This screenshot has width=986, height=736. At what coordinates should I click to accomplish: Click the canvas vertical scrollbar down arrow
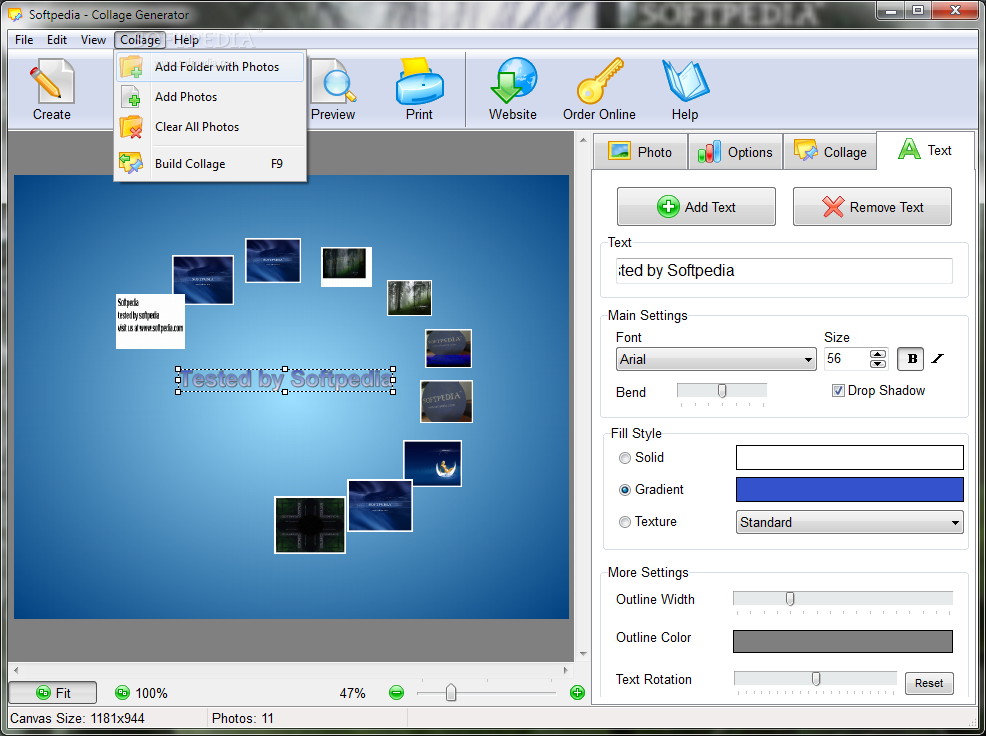(583, 654)
